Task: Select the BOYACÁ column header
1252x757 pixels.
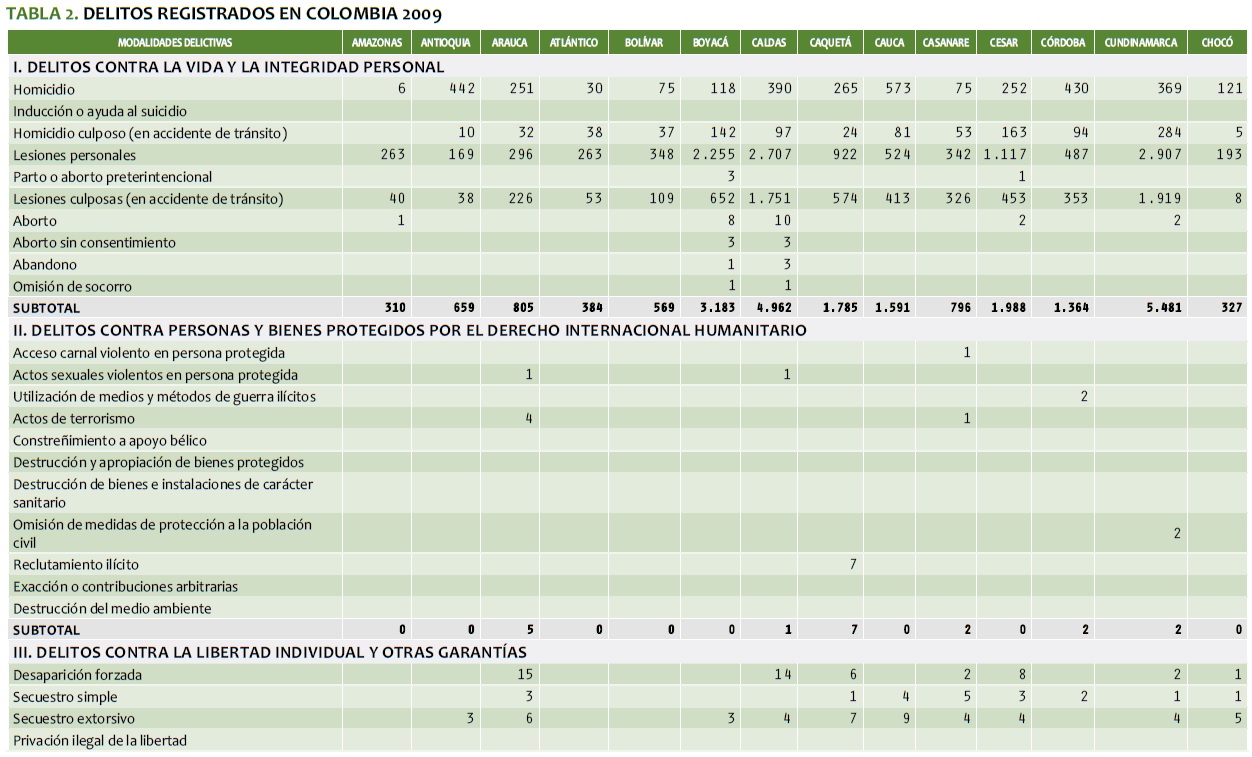Action: tap(710, 43)
